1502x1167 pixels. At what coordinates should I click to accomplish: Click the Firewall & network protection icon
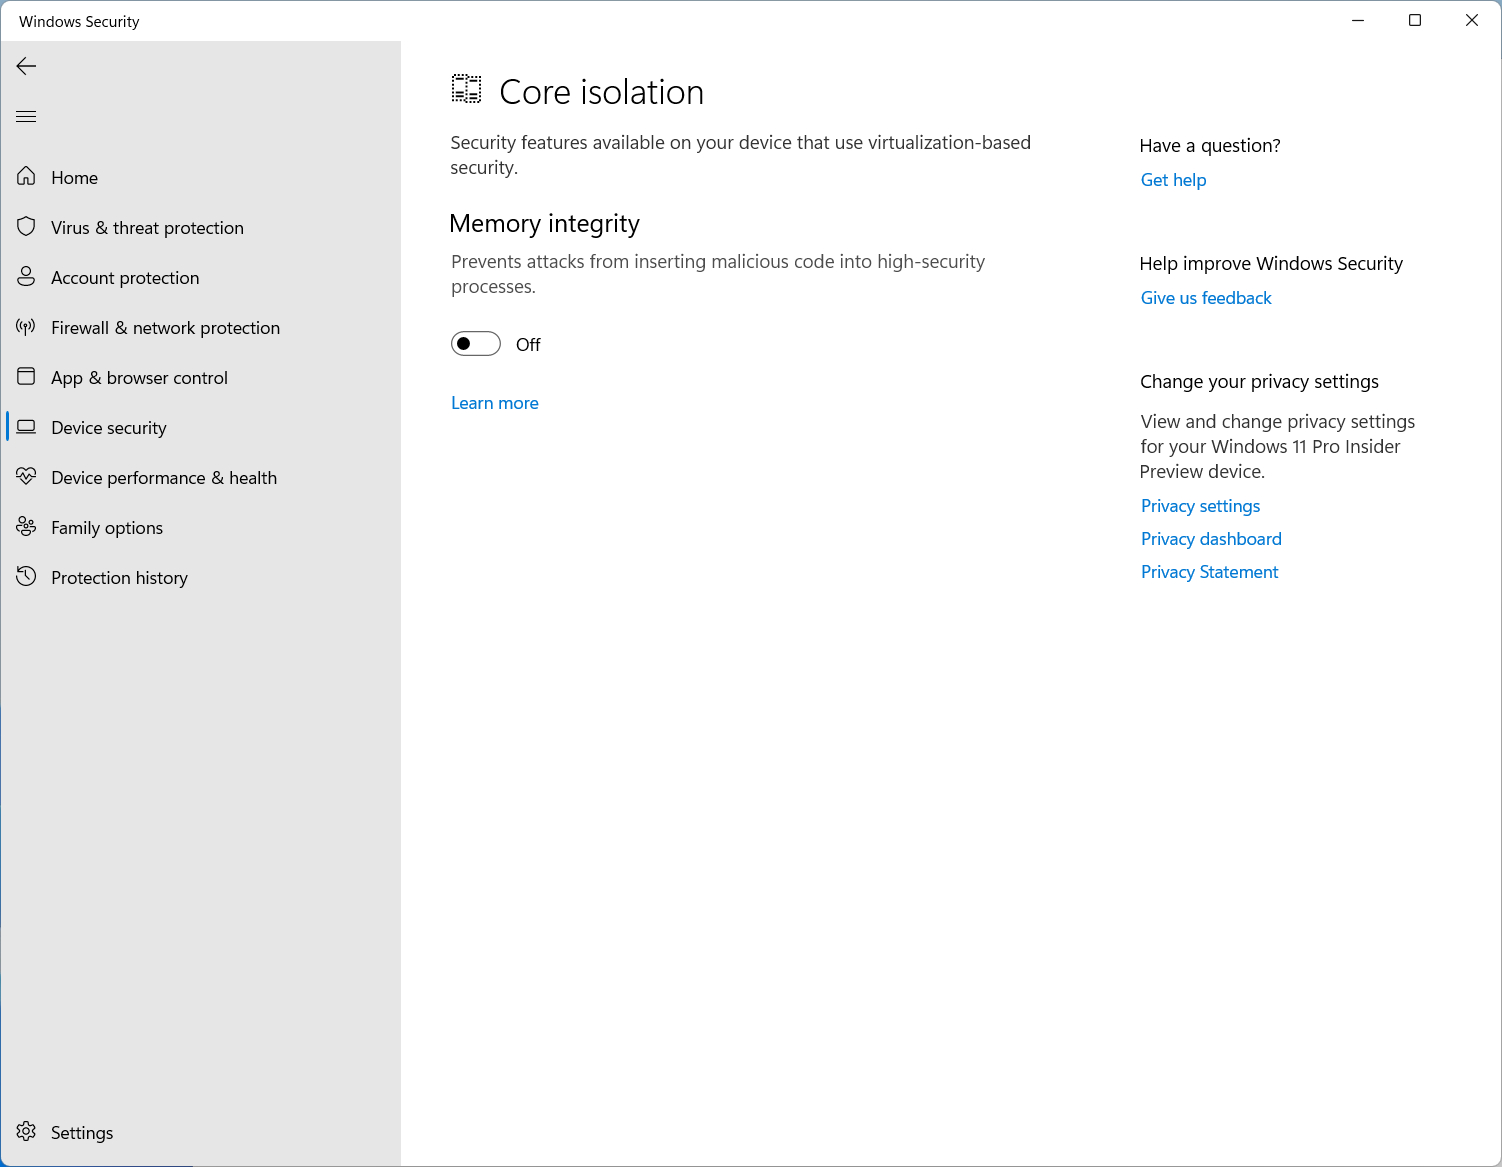(26, 327)
